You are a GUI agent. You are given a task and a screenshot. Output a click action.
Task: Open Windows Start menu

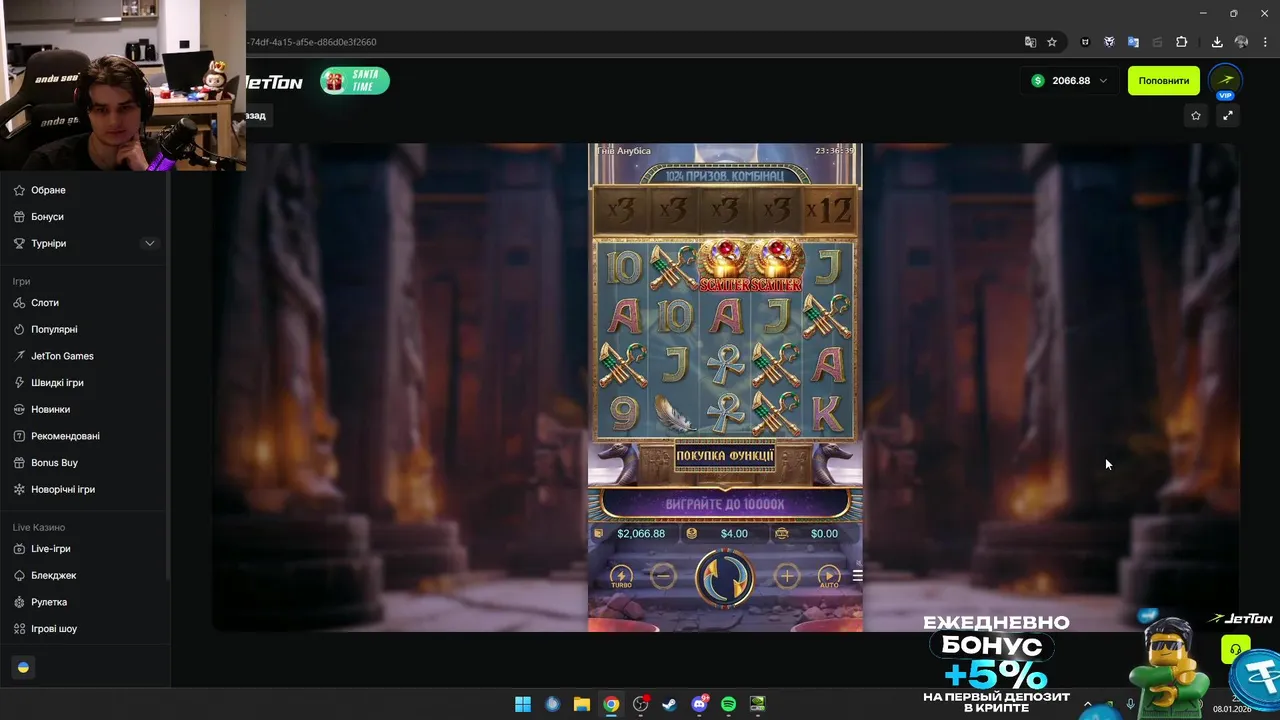(x=522, y=704)
